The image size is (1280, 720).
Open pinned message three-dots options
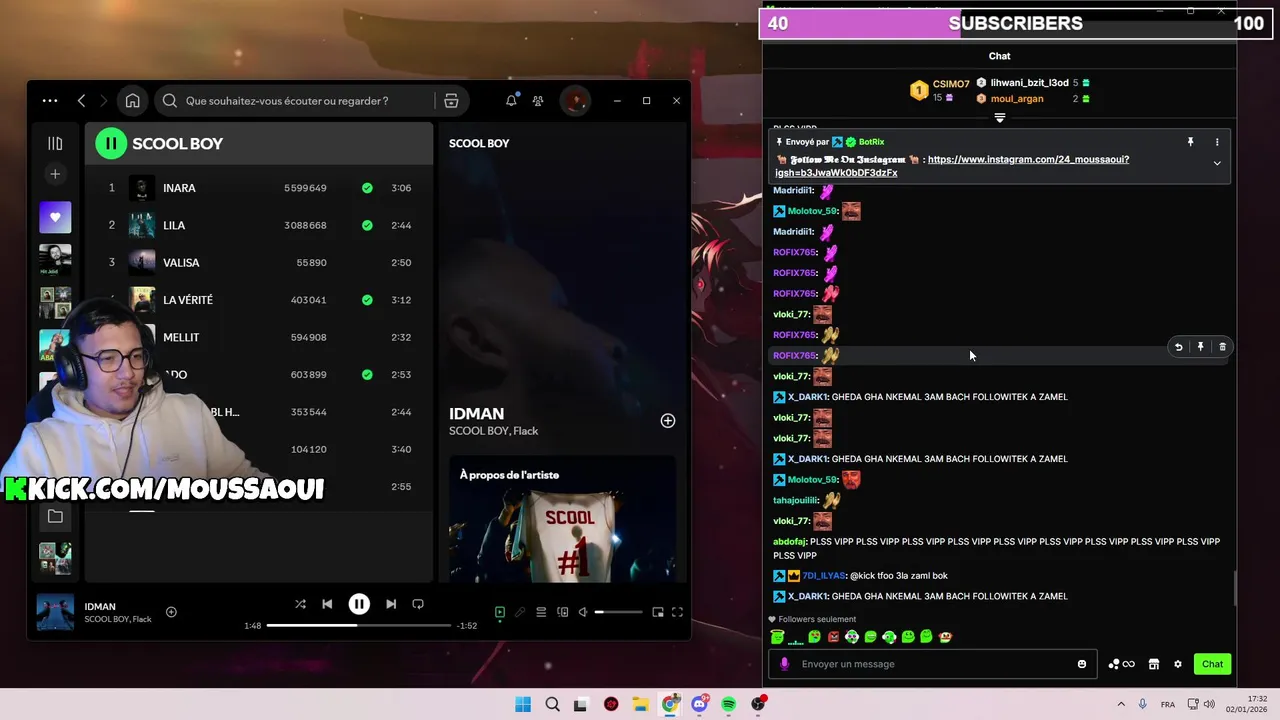click(x=1217, y=142)
